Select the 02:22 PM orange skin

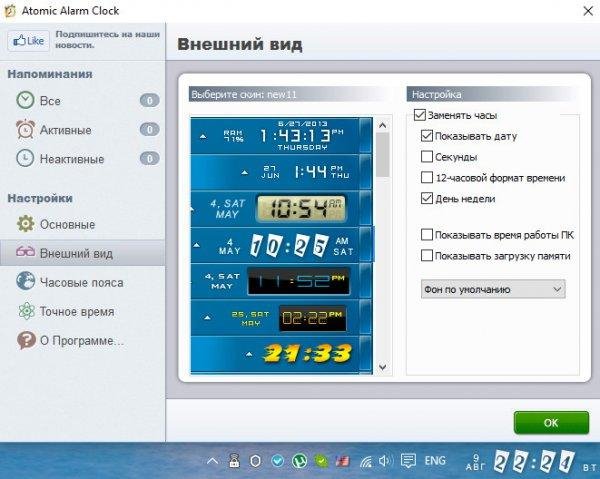point(281,318)
